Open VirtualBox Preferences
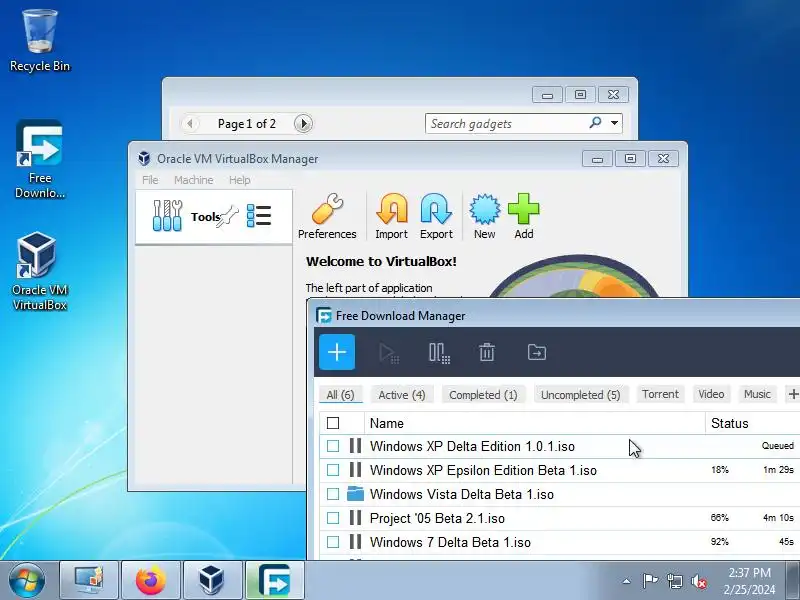This screenshot has width=800, height=600. click(327, 216)
